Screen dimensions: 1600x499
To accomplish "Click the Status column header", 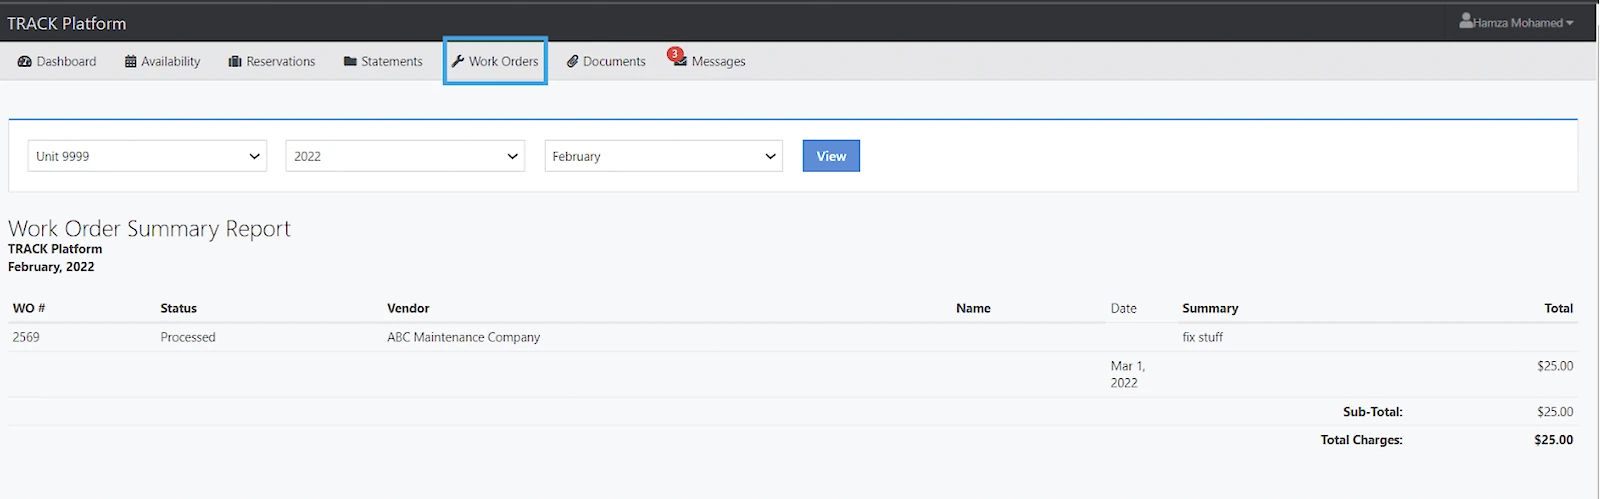I will [178, 308].
